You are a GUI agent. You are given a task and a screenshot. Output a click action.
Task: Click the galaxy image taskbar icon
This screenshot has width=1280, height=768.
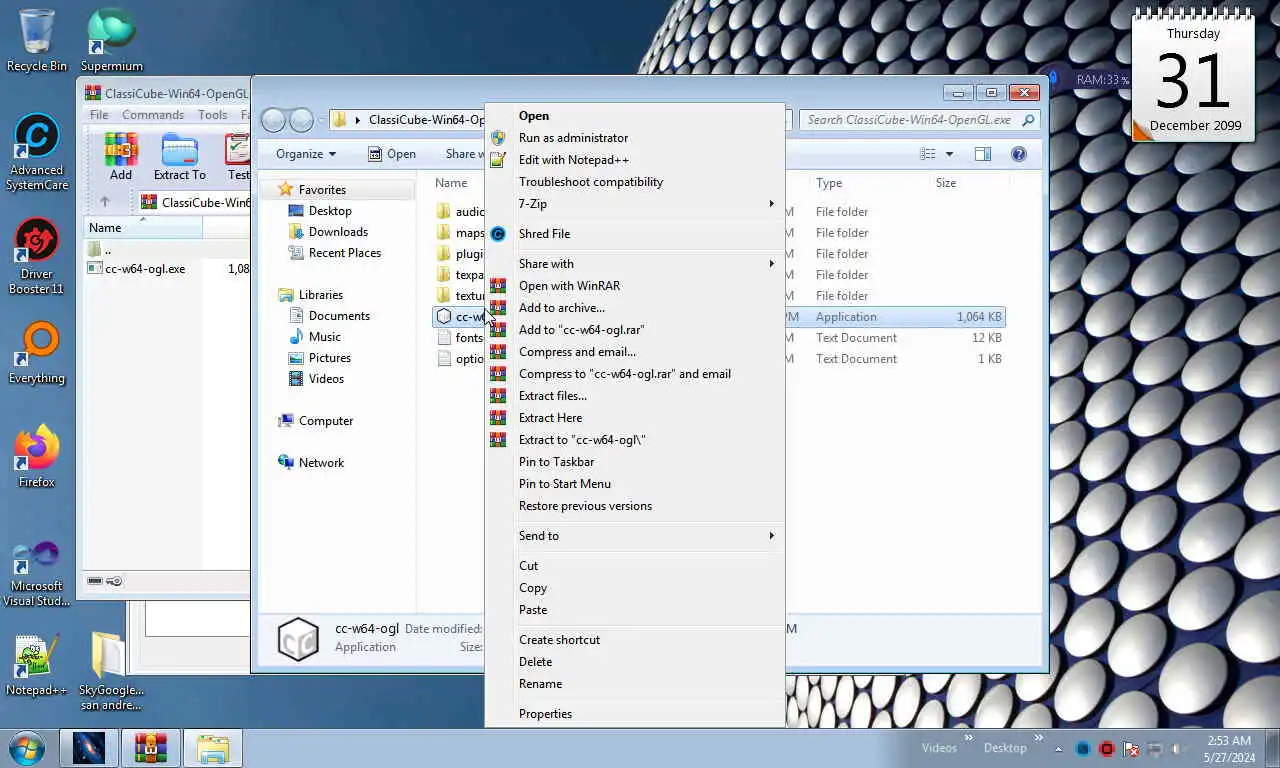click(x=89, y=748)
